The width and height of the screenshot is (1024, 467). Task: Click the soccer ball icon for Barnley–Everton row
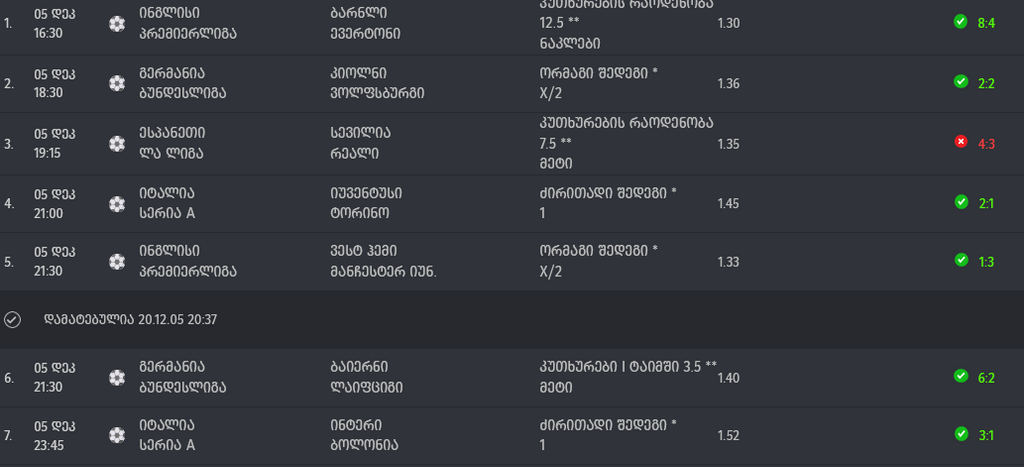[118, 23]
